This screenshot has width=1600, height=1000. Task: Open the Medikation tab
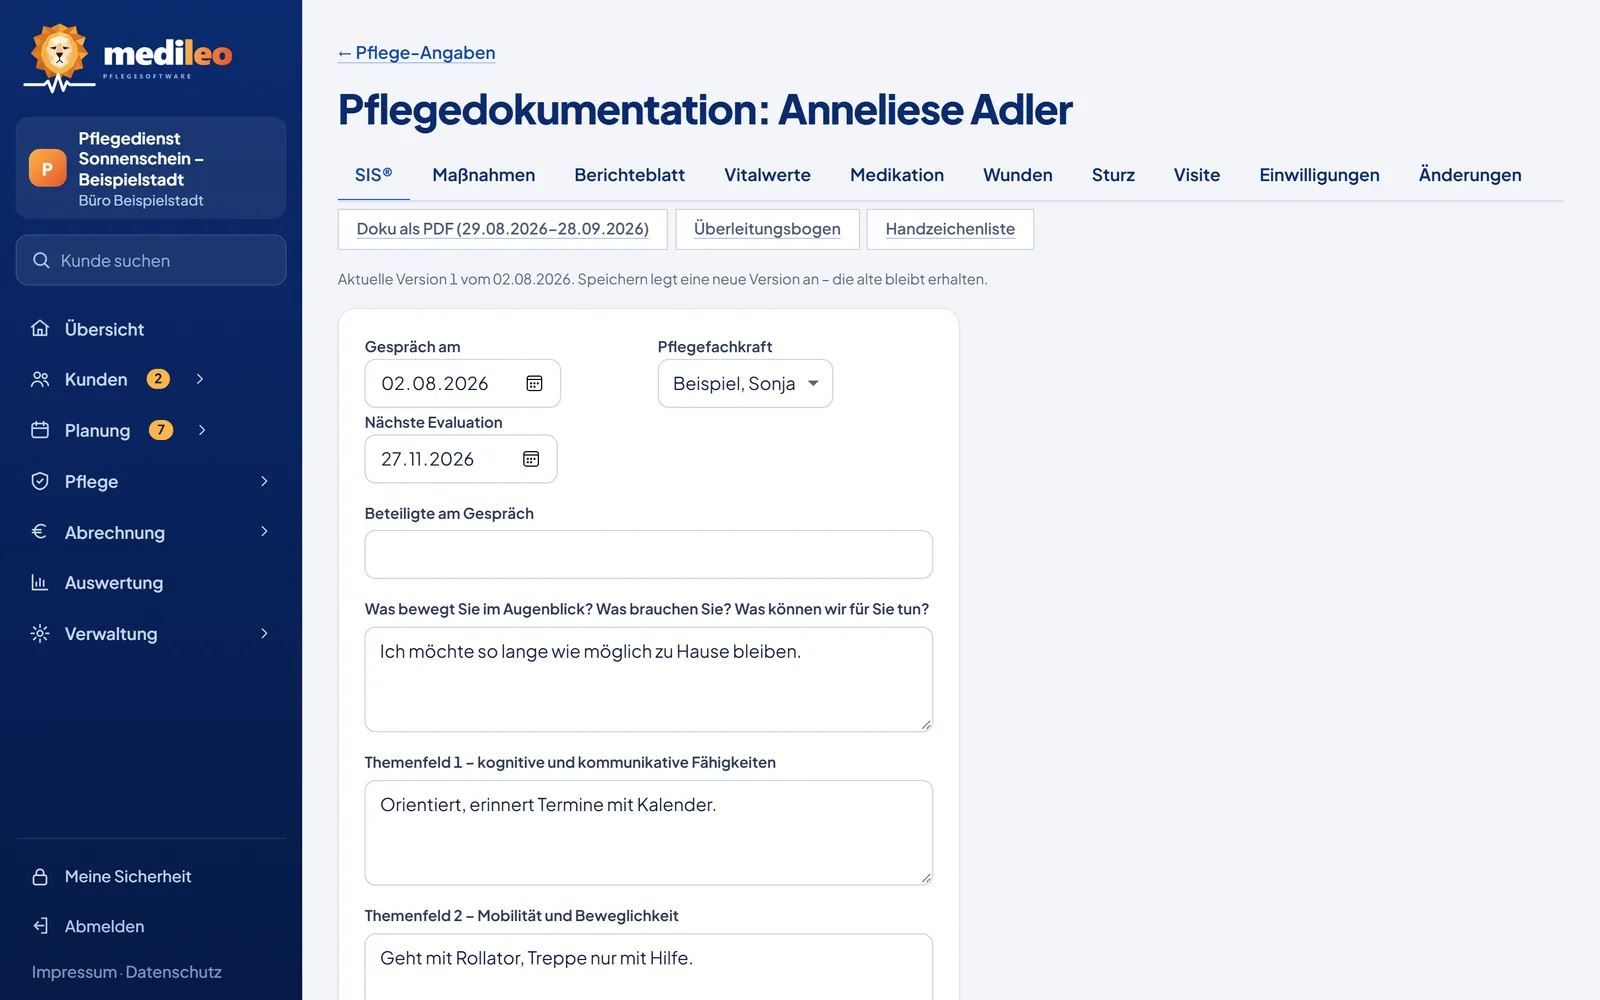[897, 175]
